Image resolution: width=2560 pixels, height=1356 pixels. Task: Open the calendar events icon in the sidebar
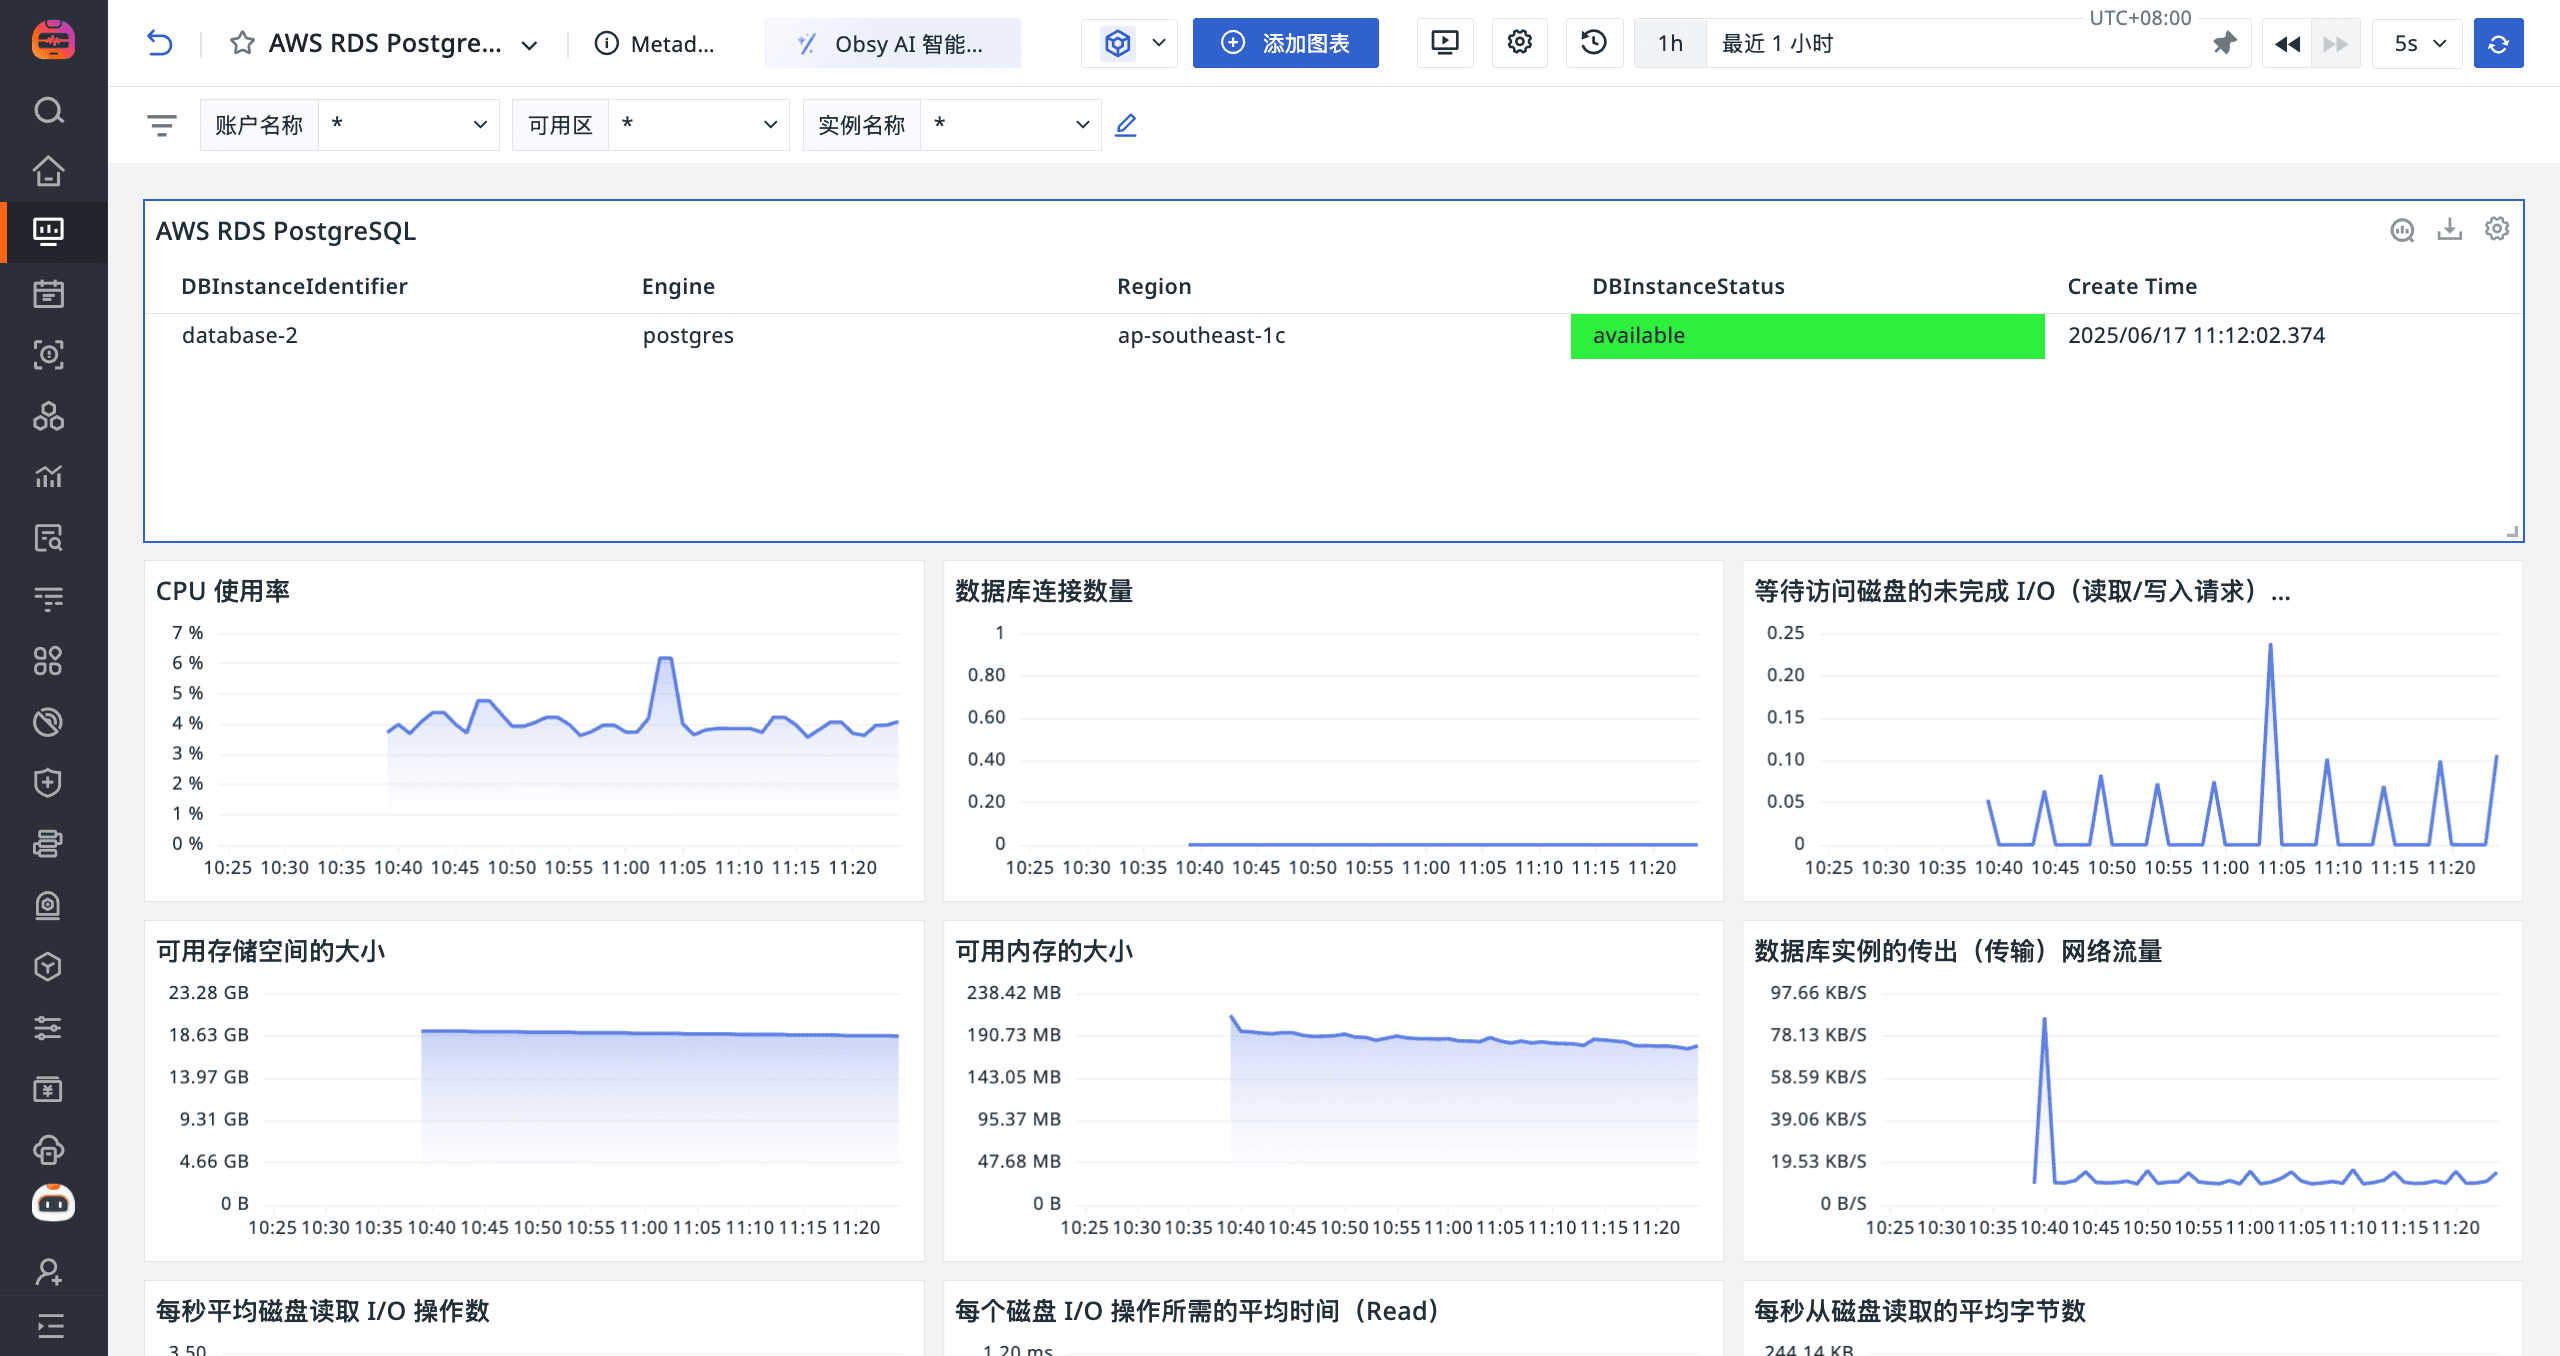(49, 293)
